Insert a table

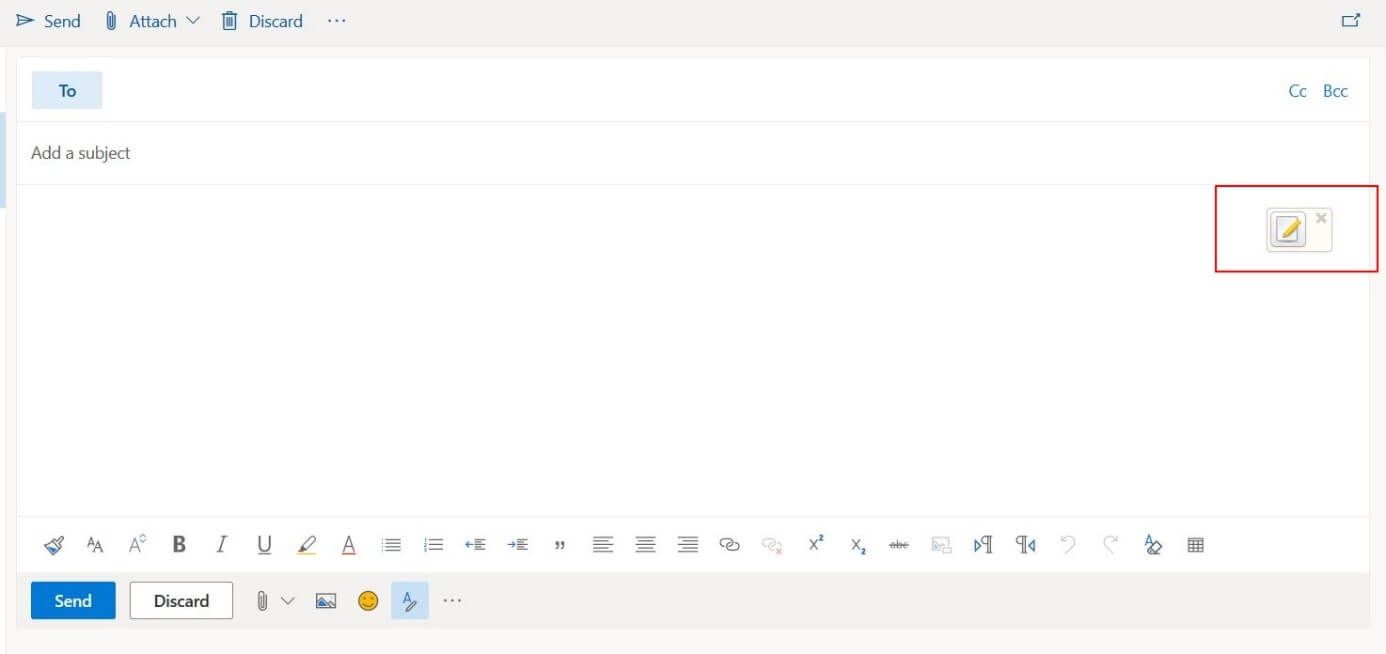[x=1195, y=545]
